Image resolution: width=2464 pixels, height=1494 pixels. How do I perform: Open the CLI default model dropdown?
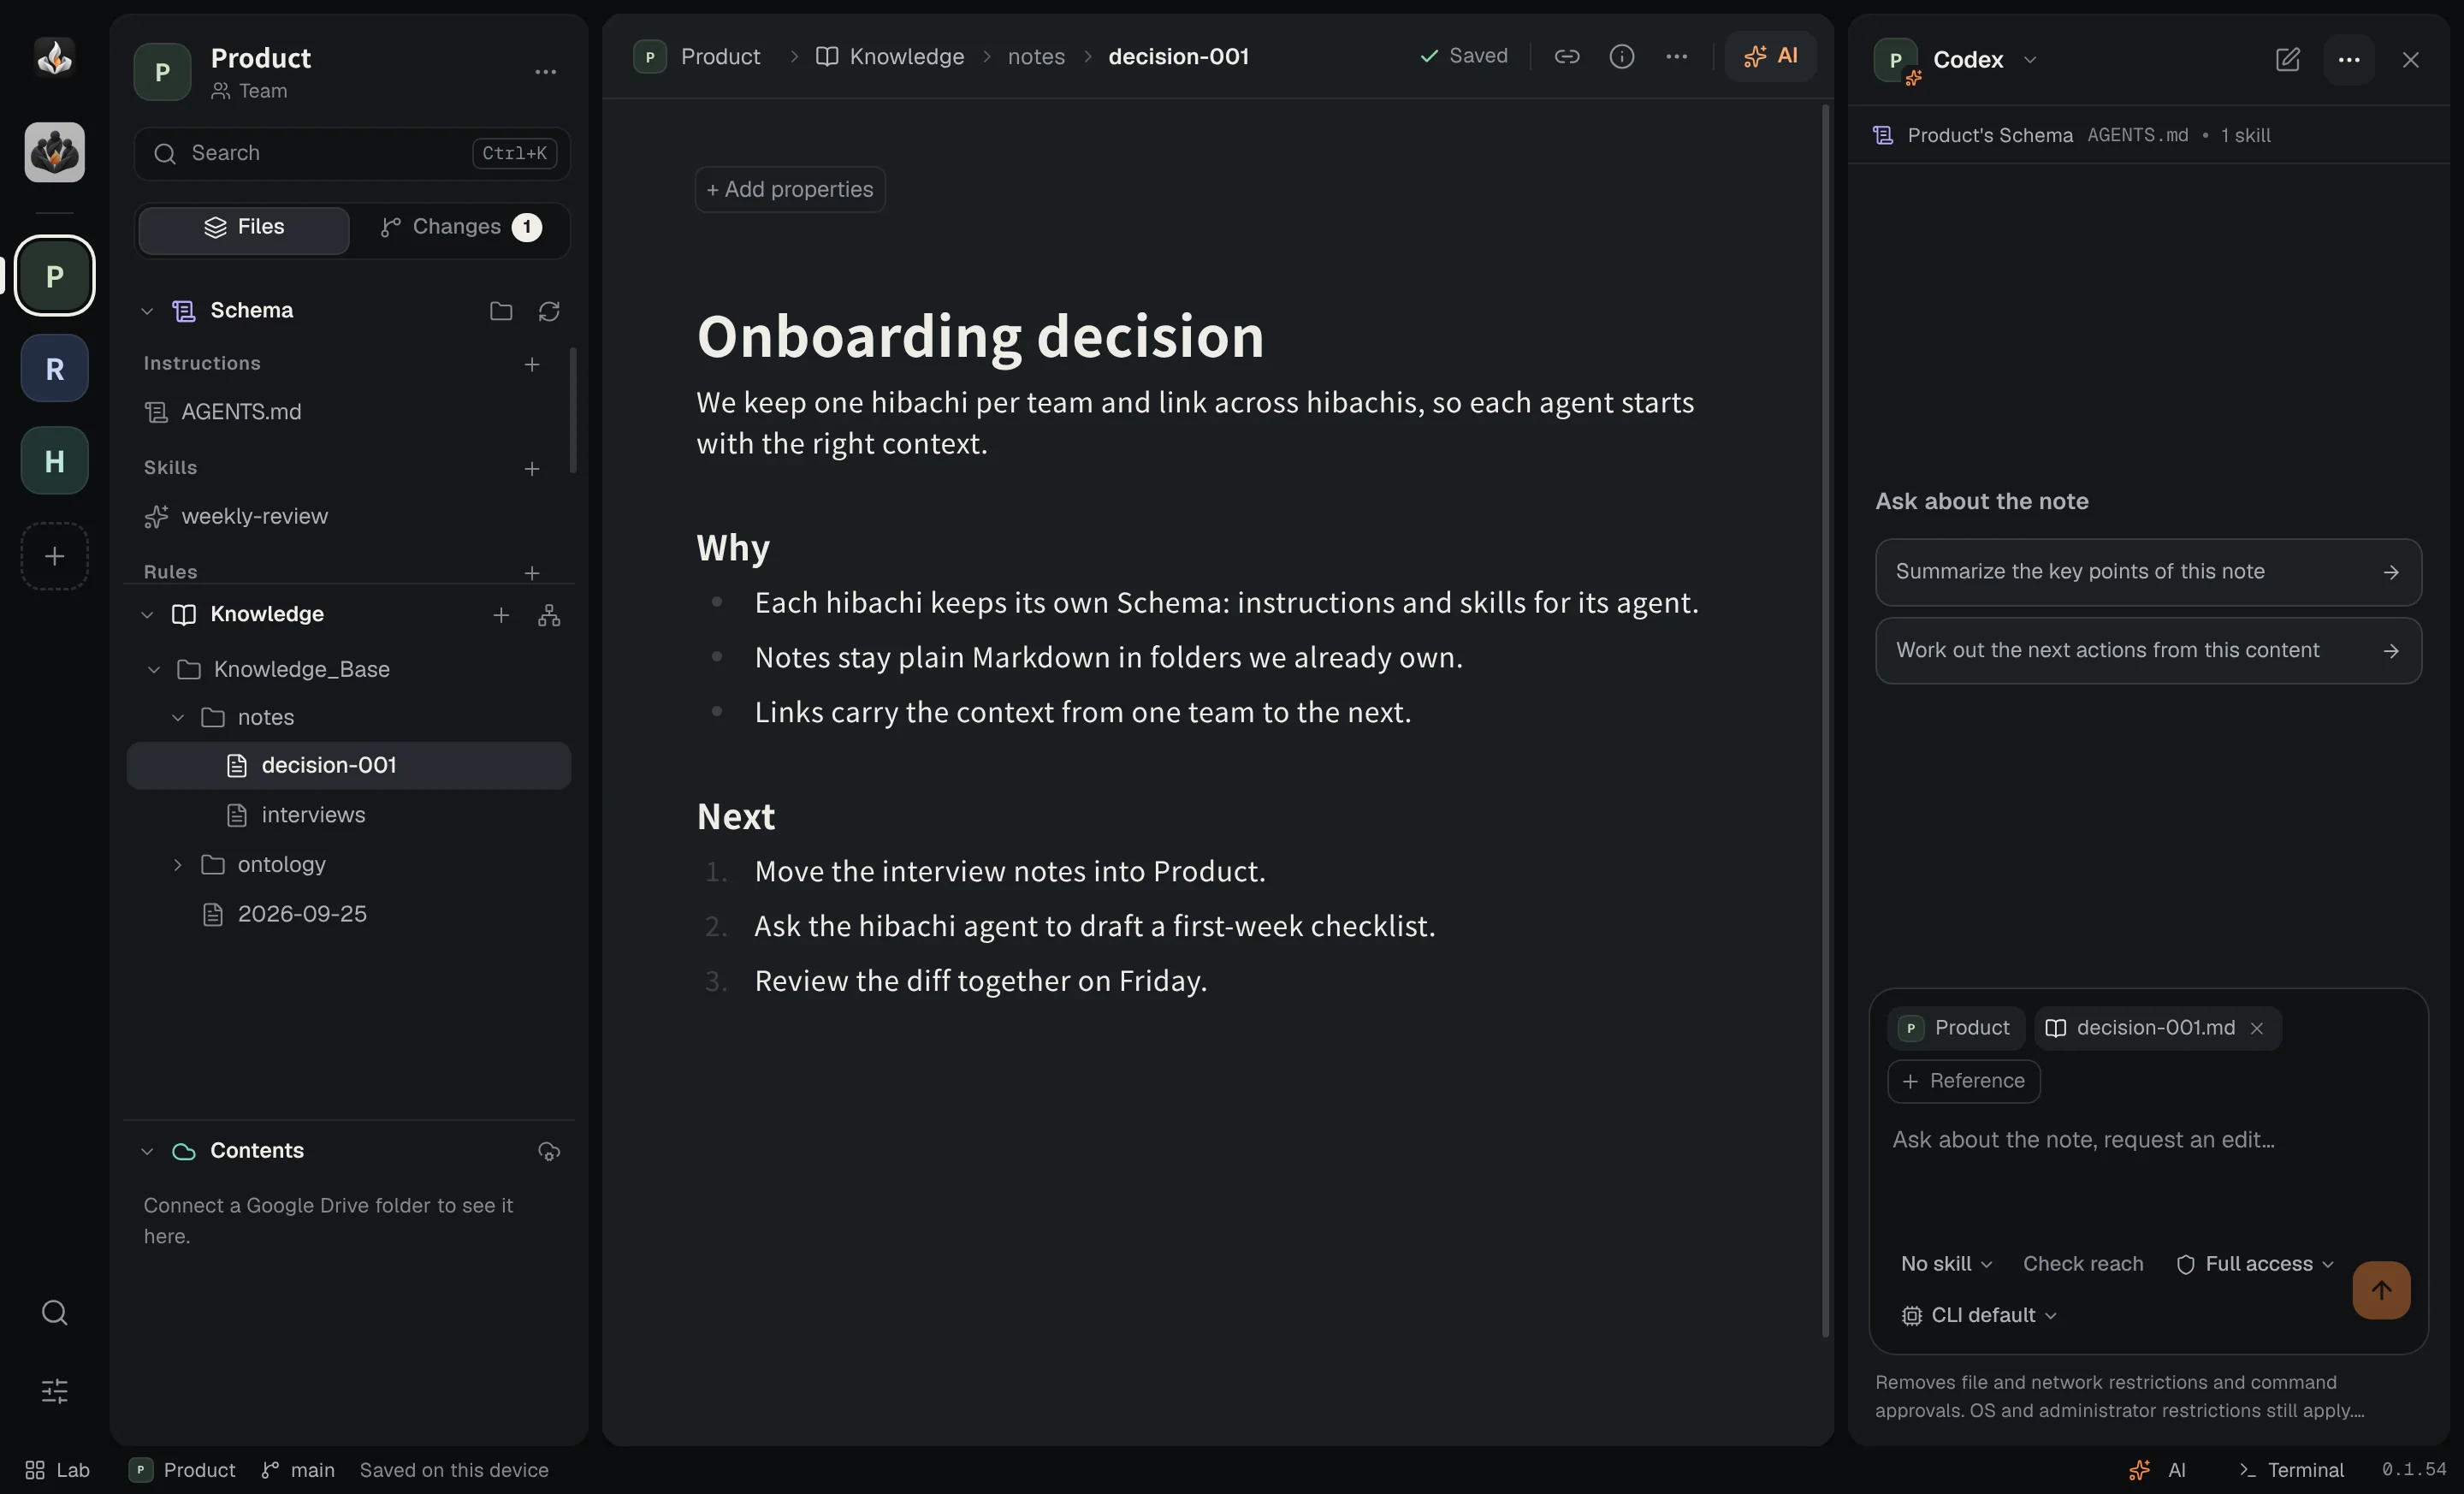(x=1978, y=1315)
